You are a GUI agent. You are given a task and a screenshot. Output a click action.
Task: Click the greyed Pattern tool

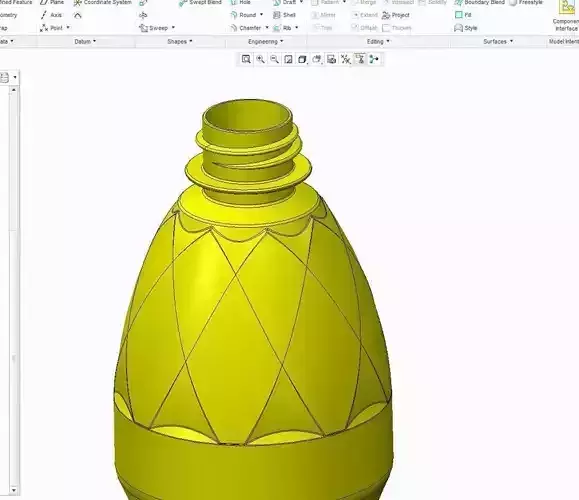pos(325,2)
